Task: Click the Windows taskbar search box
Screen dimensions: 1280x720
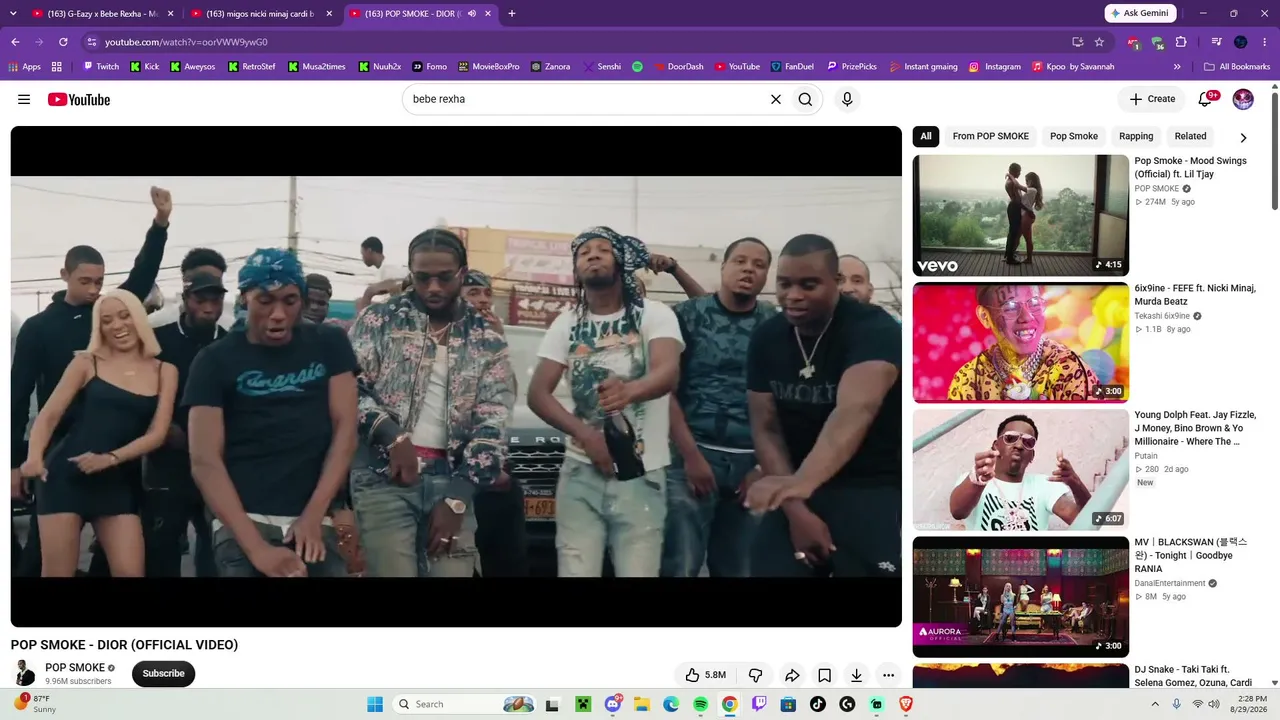Action: tap(467, 704)
